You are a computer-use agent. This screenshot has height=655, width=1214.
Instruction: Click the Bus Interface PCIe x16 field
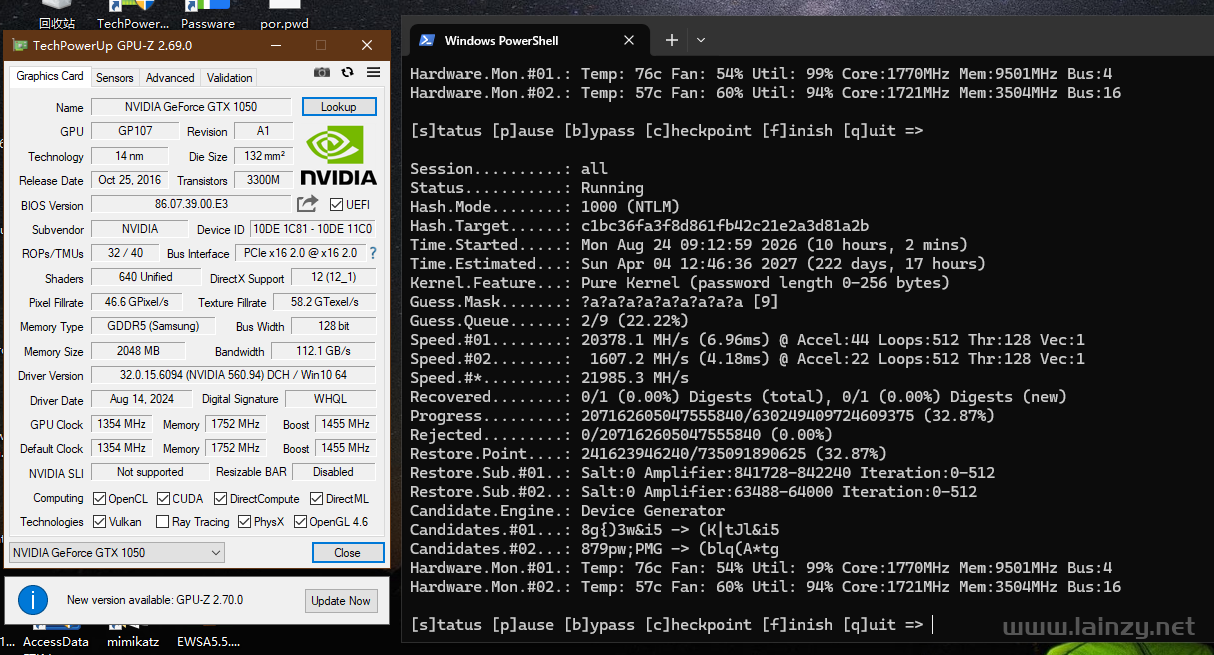point(299,253)
